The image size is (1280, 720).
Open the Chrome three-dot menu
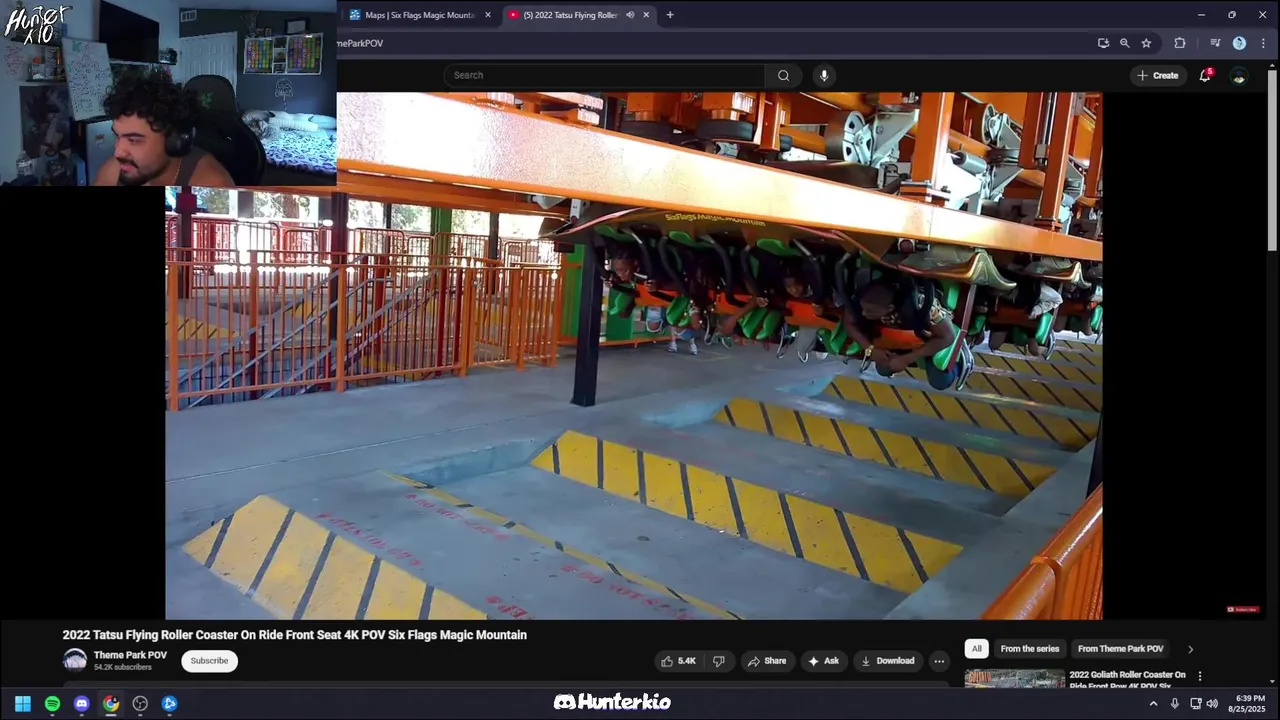pyautogui.click(x=1262, y=43)
